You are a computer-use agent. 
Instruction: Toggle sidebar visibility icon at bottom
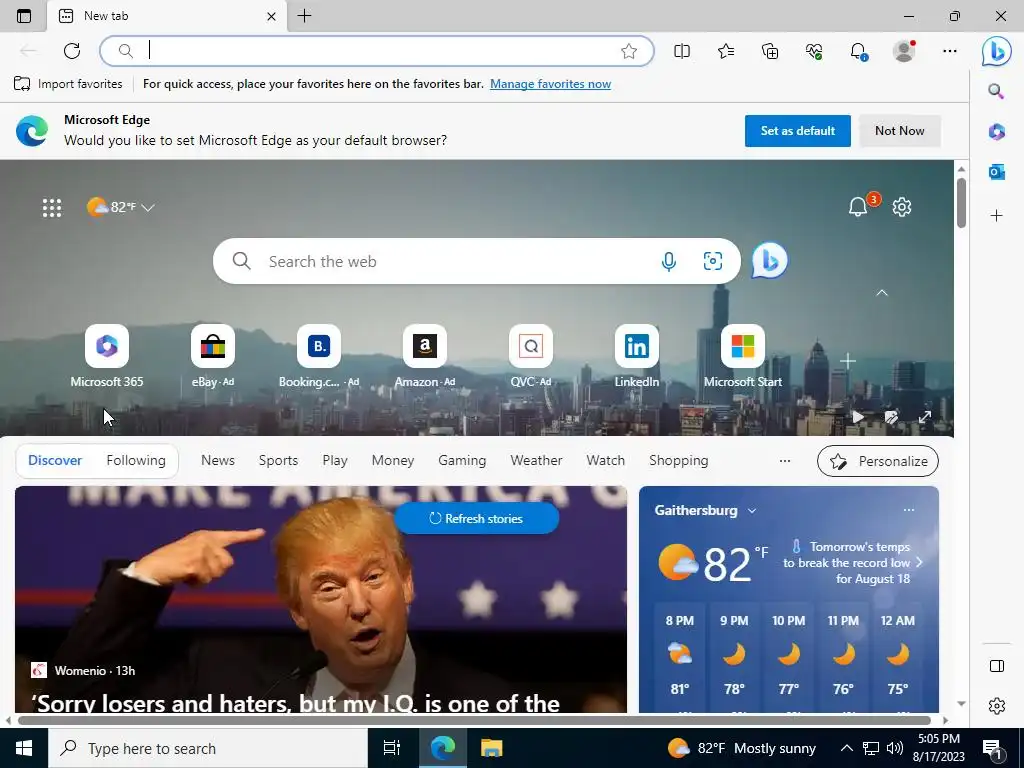(997, 666)
